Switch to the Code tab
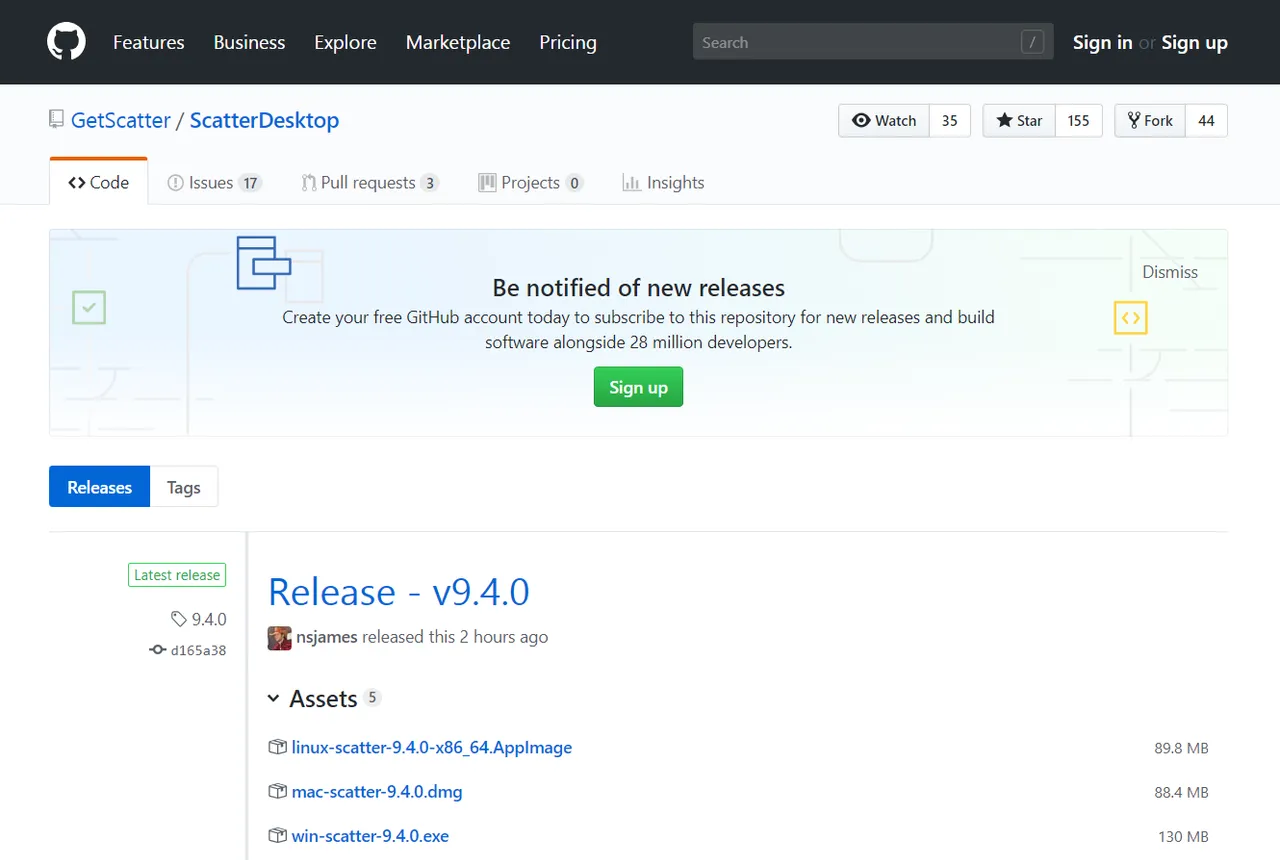The height and width of the screenshot is (860, 1280). [98, 182]
